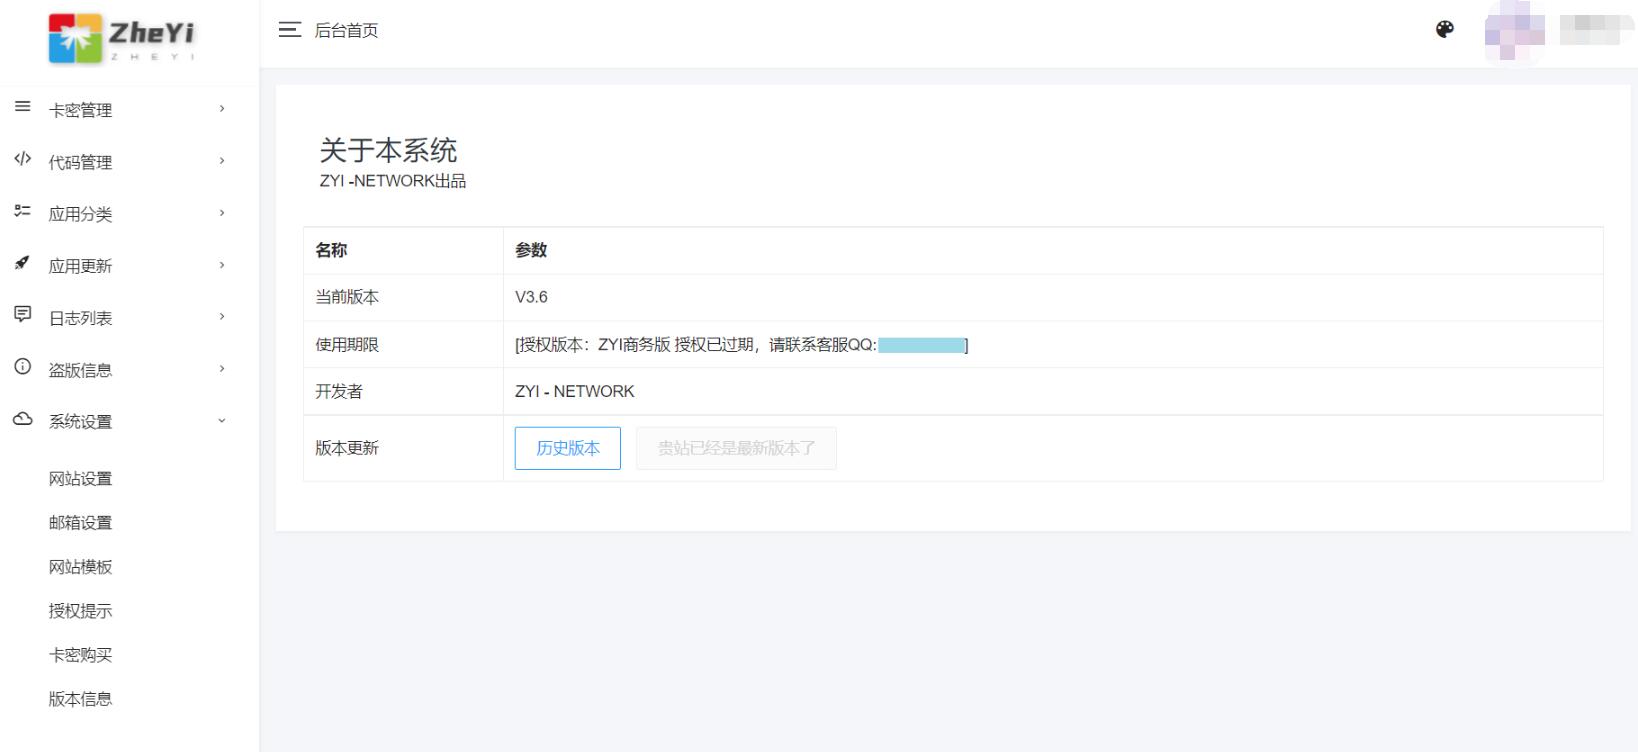Click the 代码管理 code brackets icon
The width and height of the screenshot is (1638, 752).
pyautogui.click(x=23, y=159)
